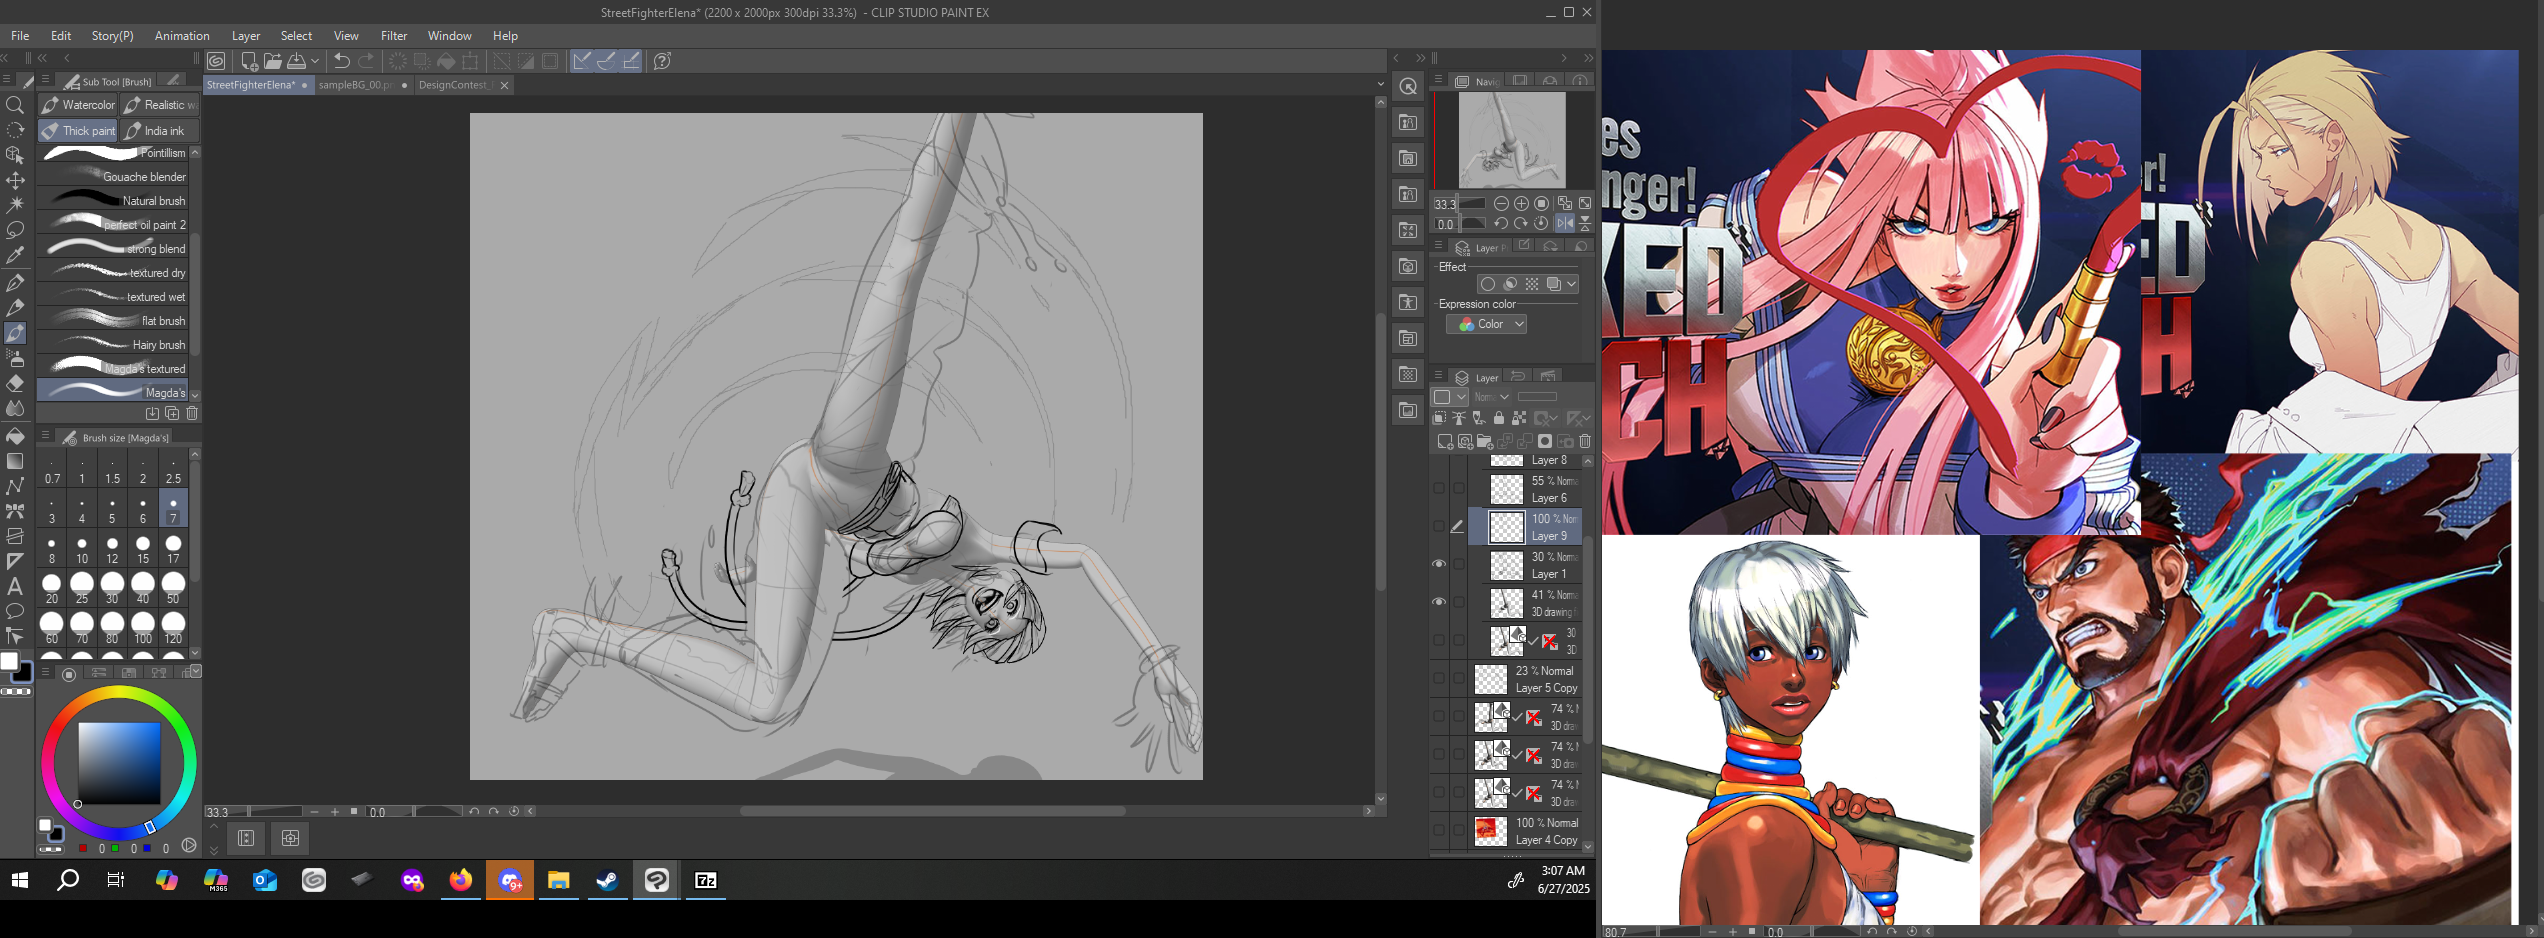Zoom in using Navigator plus icon

(x=1521, y=203)
